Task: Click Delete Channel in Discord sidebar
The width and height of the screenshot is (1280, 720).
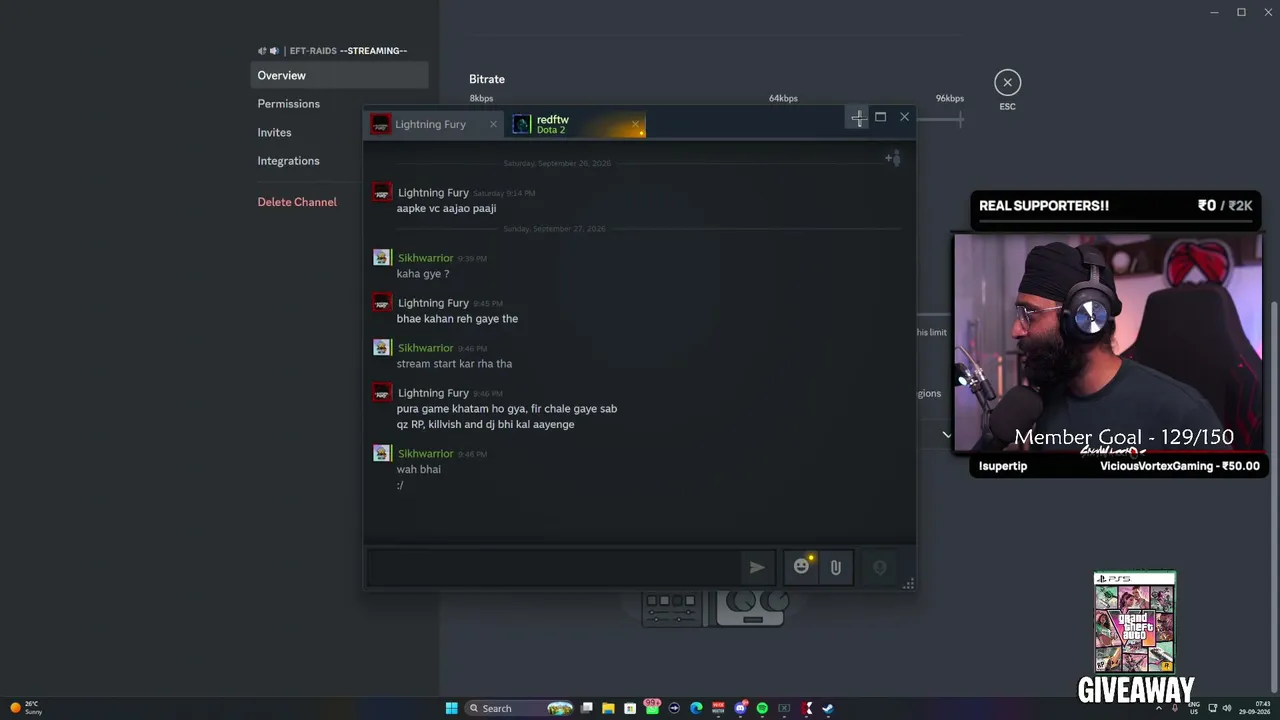Action: coord(297,202)
